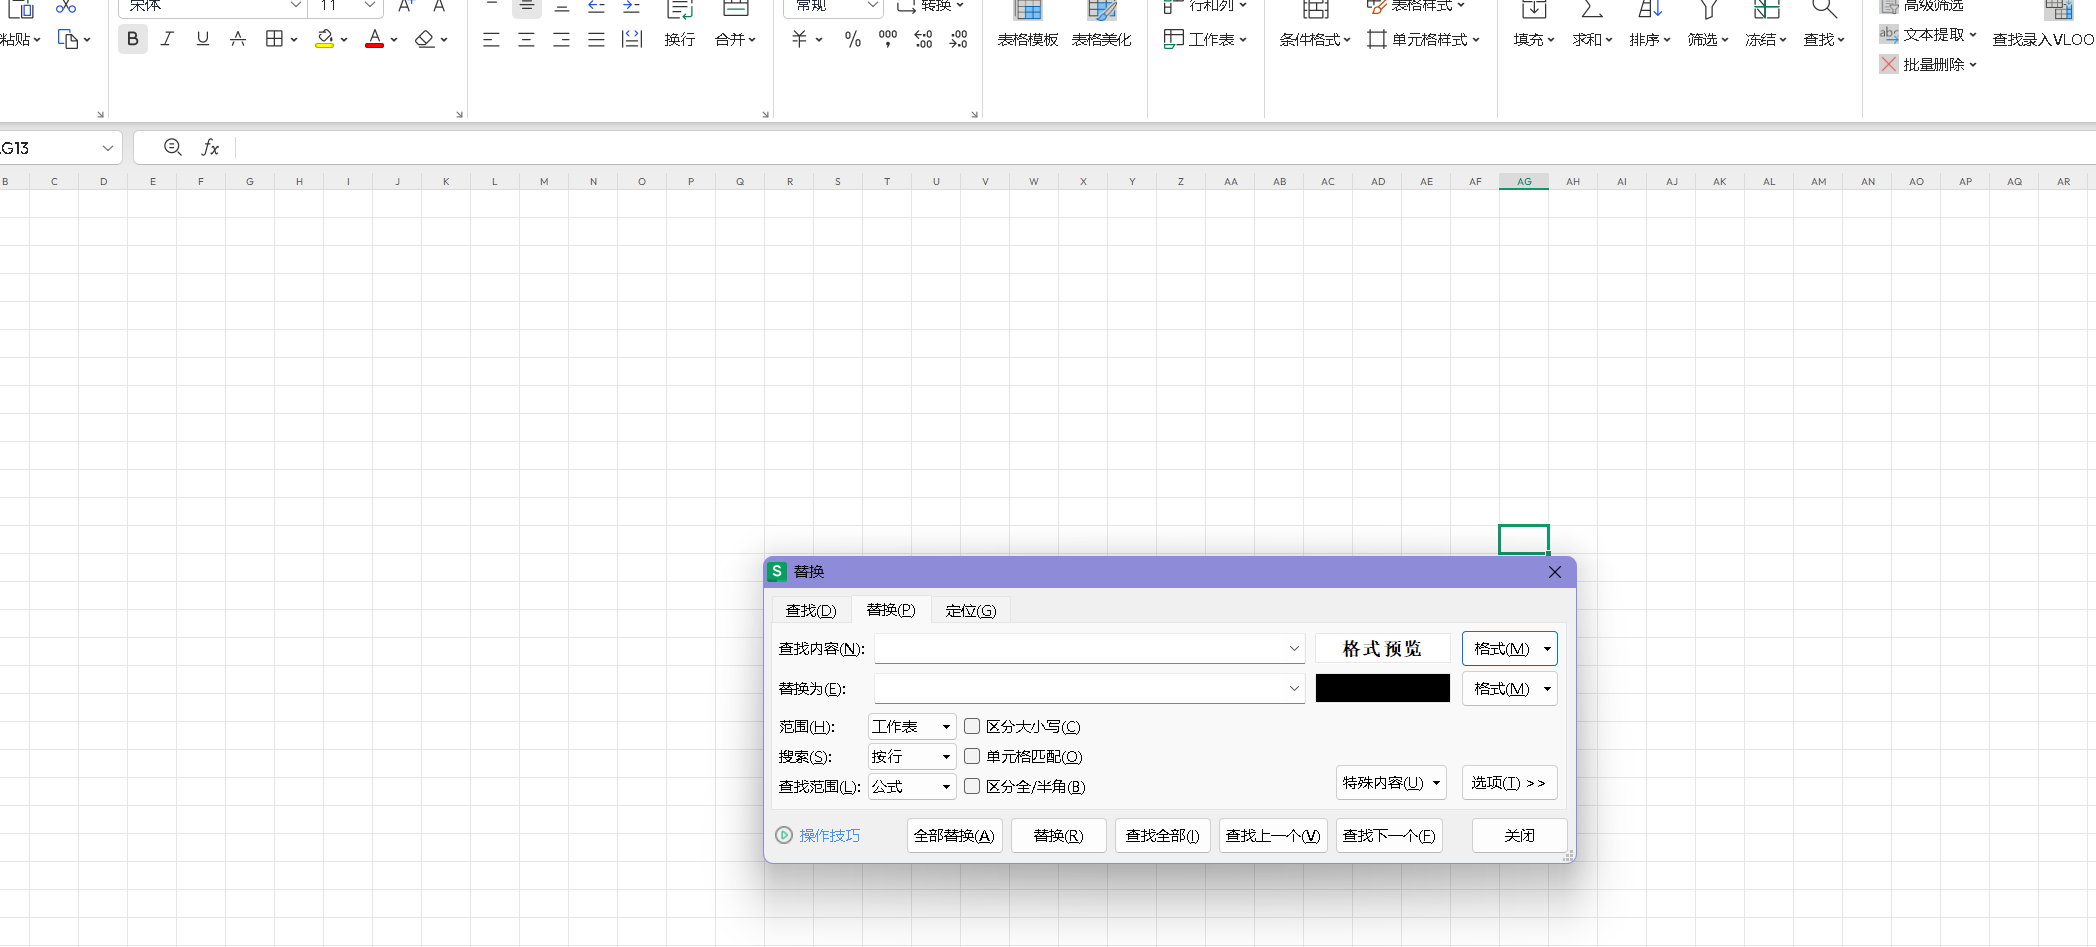Enable 单元格匹配 match entire cell checkbox
2096x947 pixels.
(972, 757)
